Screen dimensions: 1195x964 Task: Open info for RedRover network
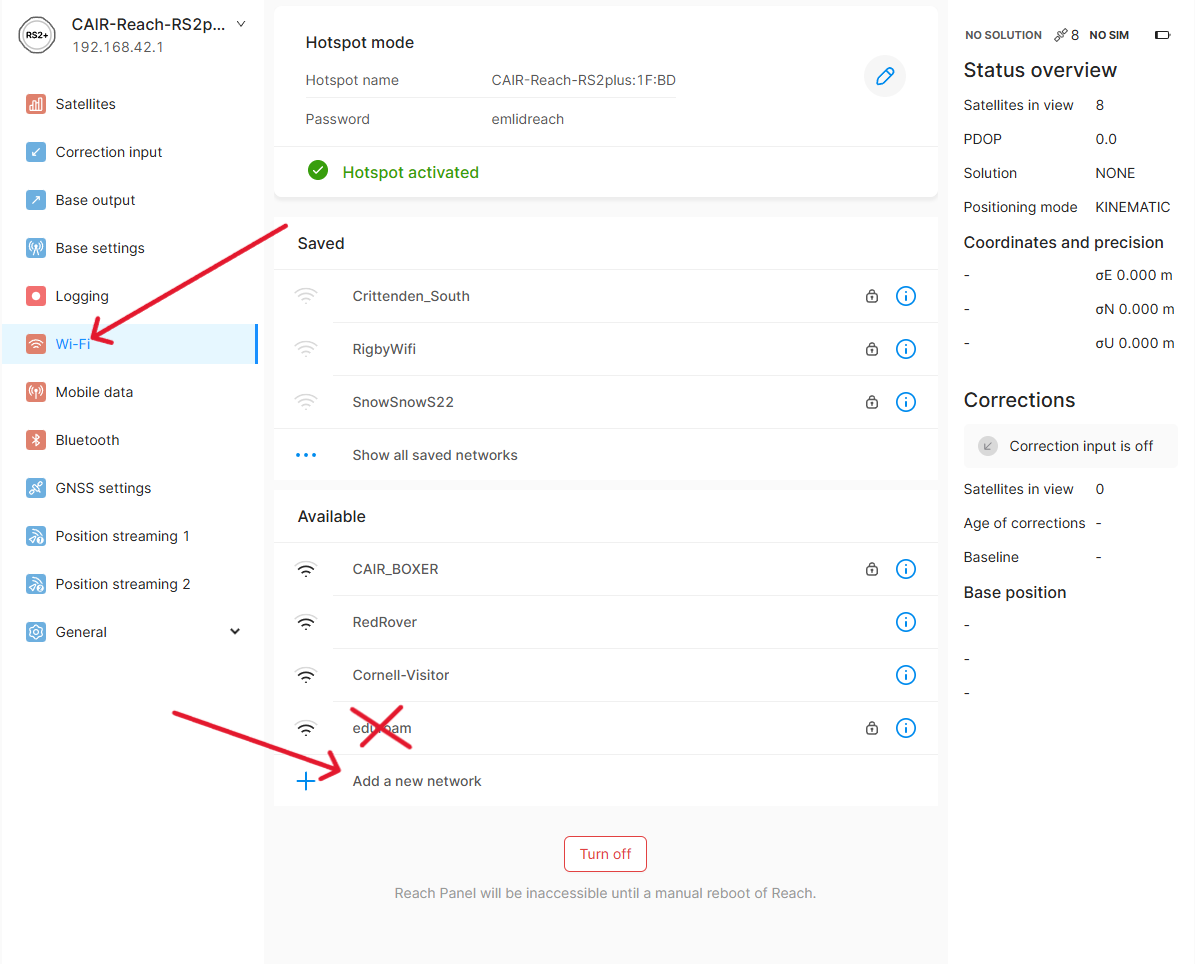(x=905, y=623)
